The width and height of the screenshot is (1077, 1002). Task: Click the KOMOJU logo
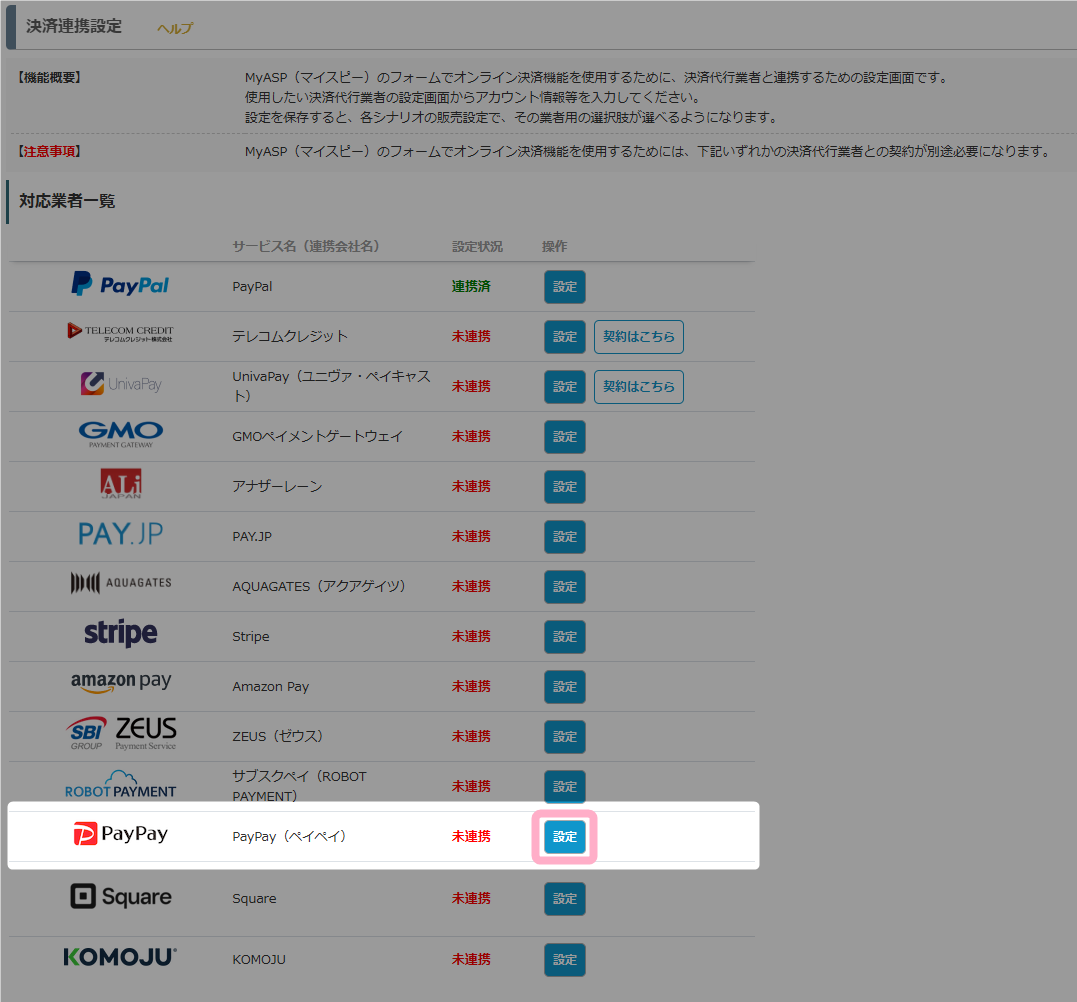pos(120,958)
